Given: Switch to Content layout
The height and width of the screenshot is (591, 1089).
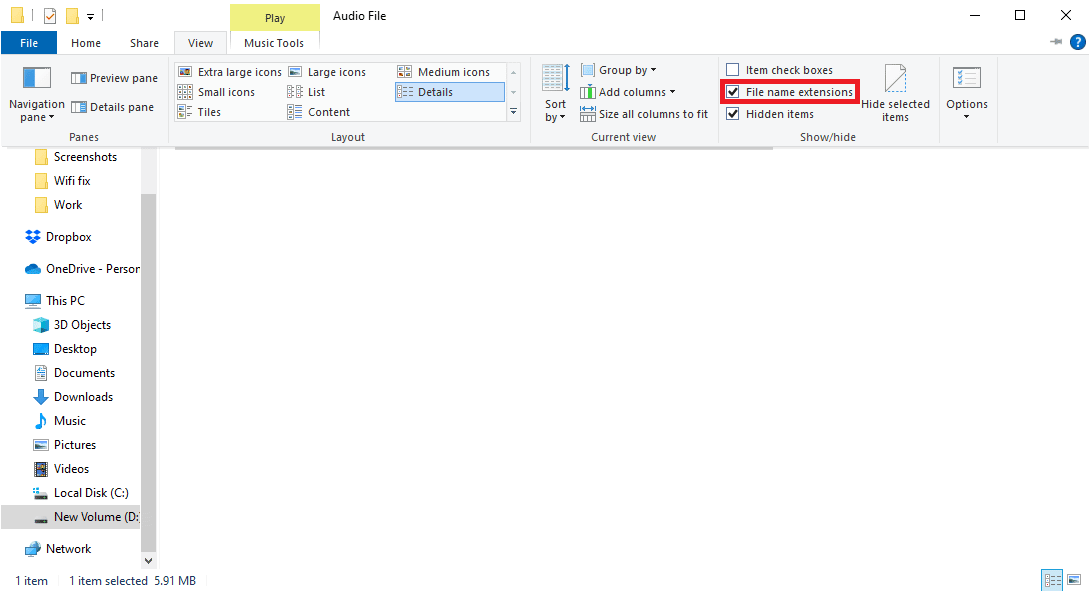Looking at the screenshot, I should [319, 112].
